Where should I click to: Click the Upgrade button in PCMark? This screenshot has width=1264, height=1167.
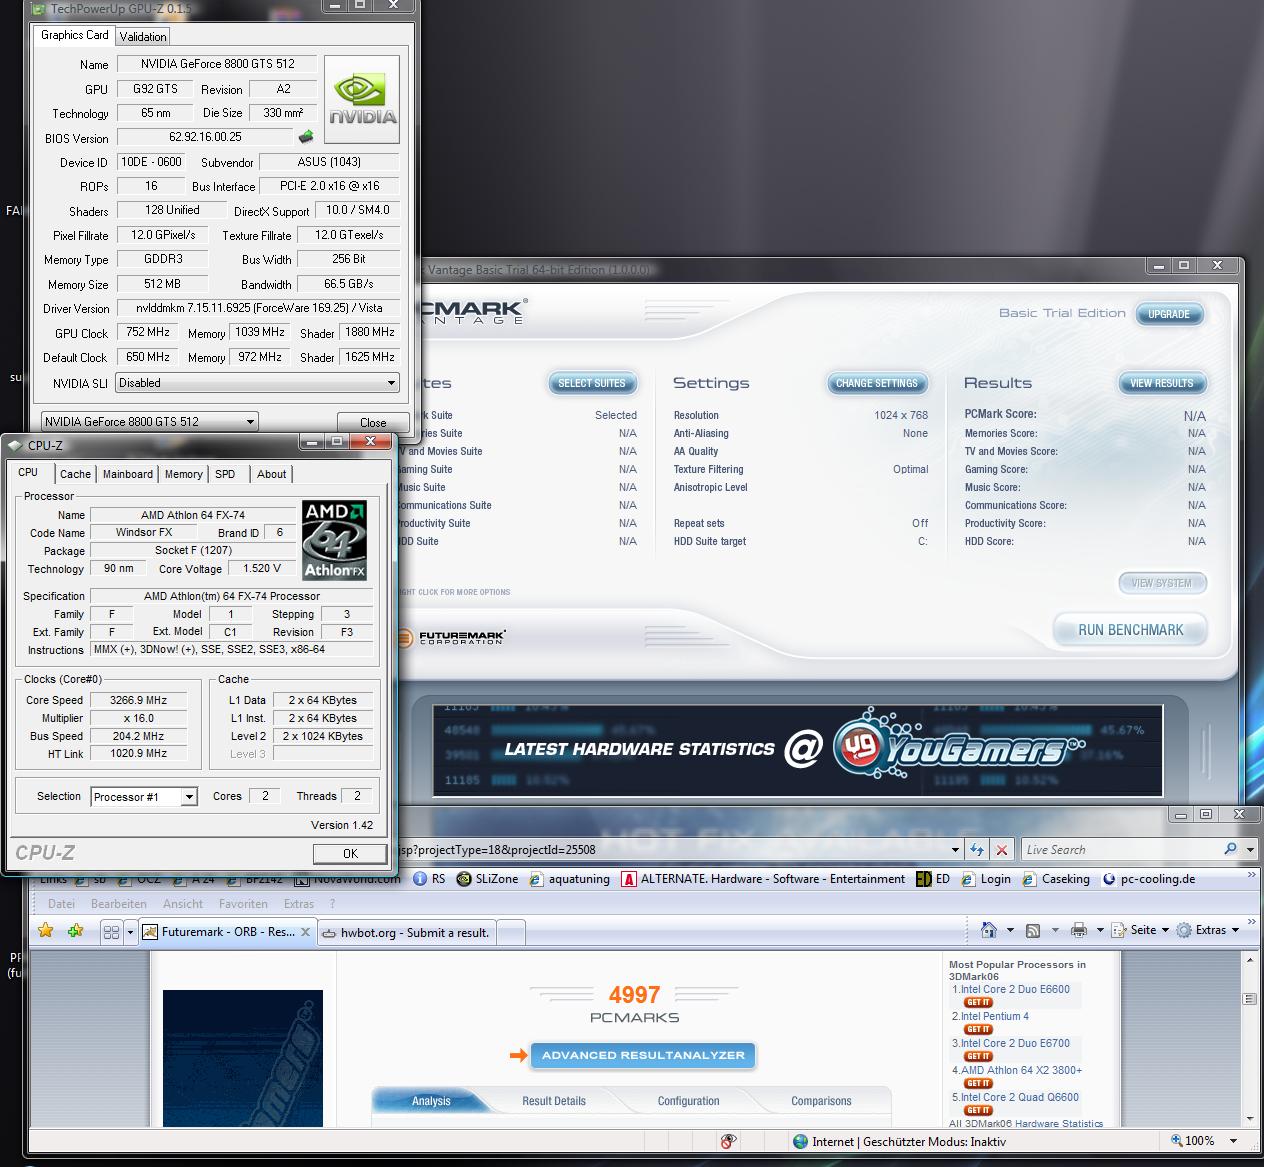(1169, 314)
